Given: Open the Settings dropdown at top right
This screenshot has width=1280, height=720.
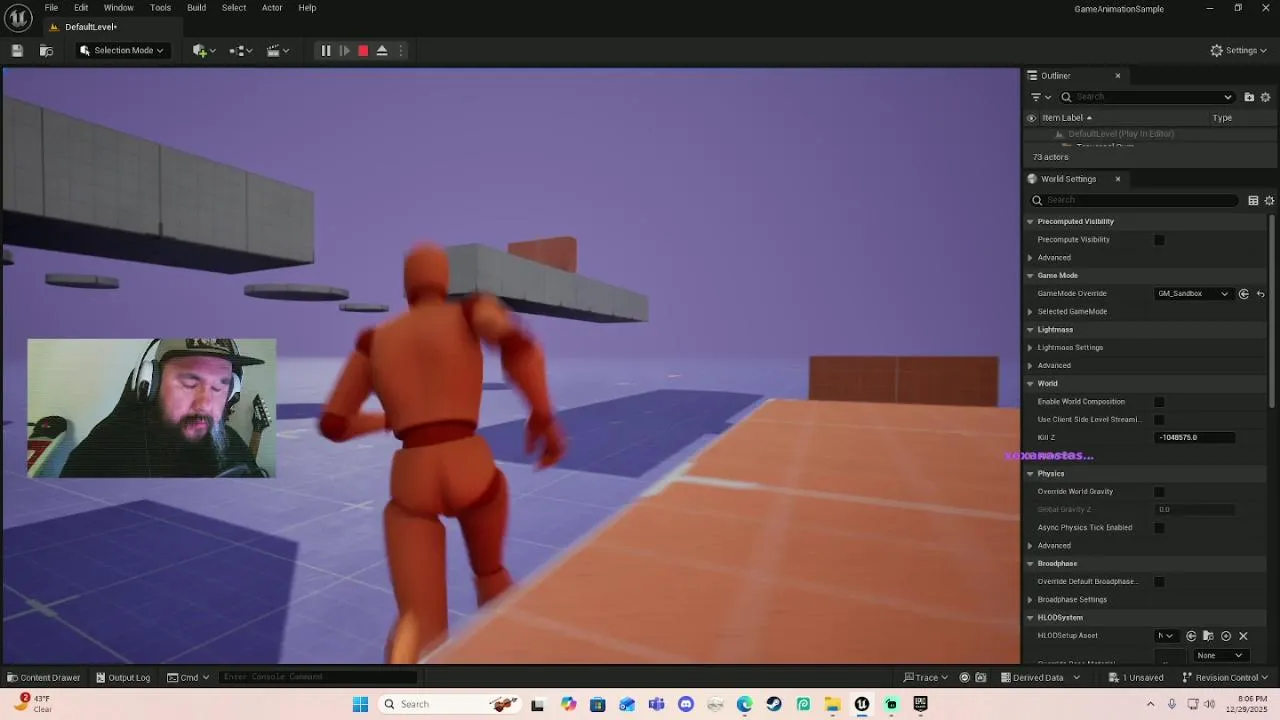Looking at the screenshot, I should click(1238, 50).
